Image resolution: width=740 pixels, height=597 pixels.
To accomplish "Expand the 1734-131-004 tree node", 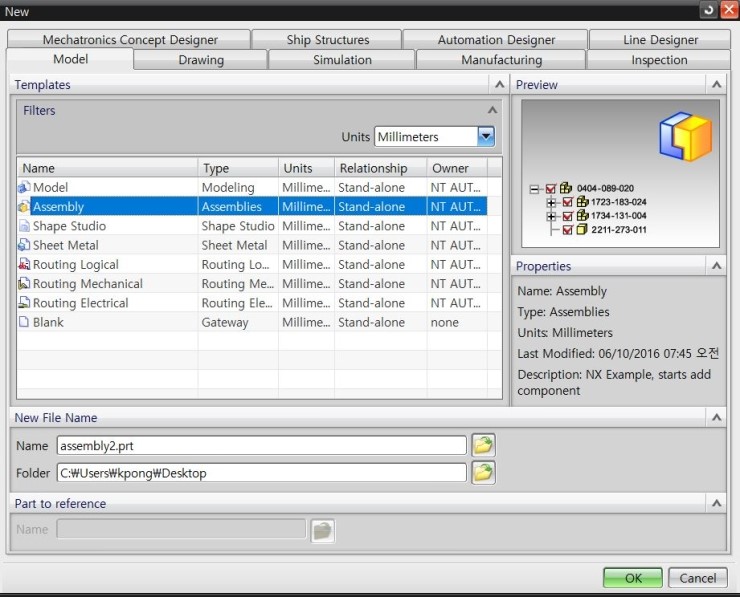I will [551, 216].
